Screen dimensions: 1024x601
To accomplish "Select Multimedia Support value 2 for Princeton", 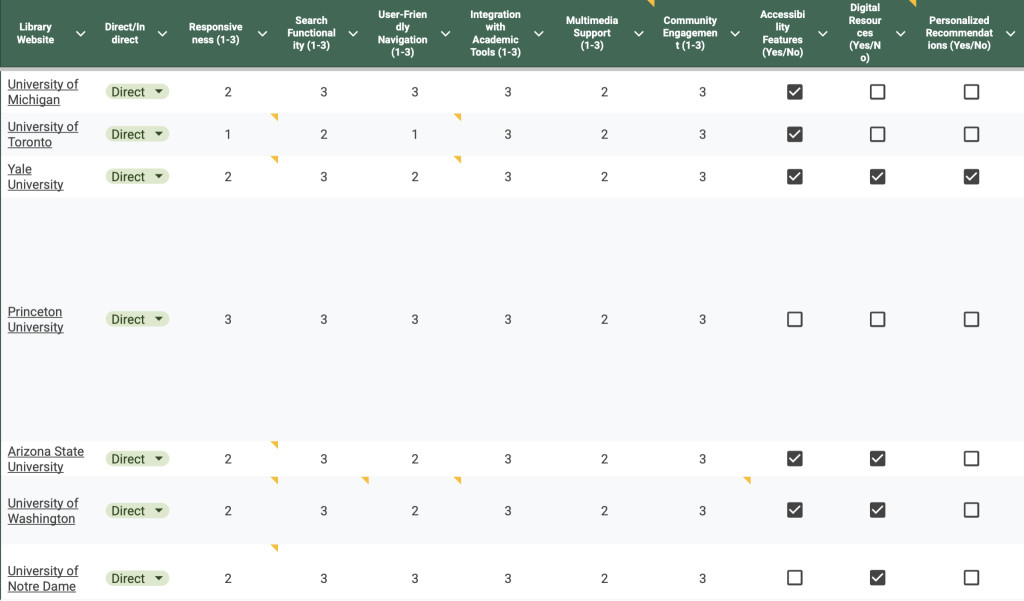I will pyautogui.click(x=605, y=319).
